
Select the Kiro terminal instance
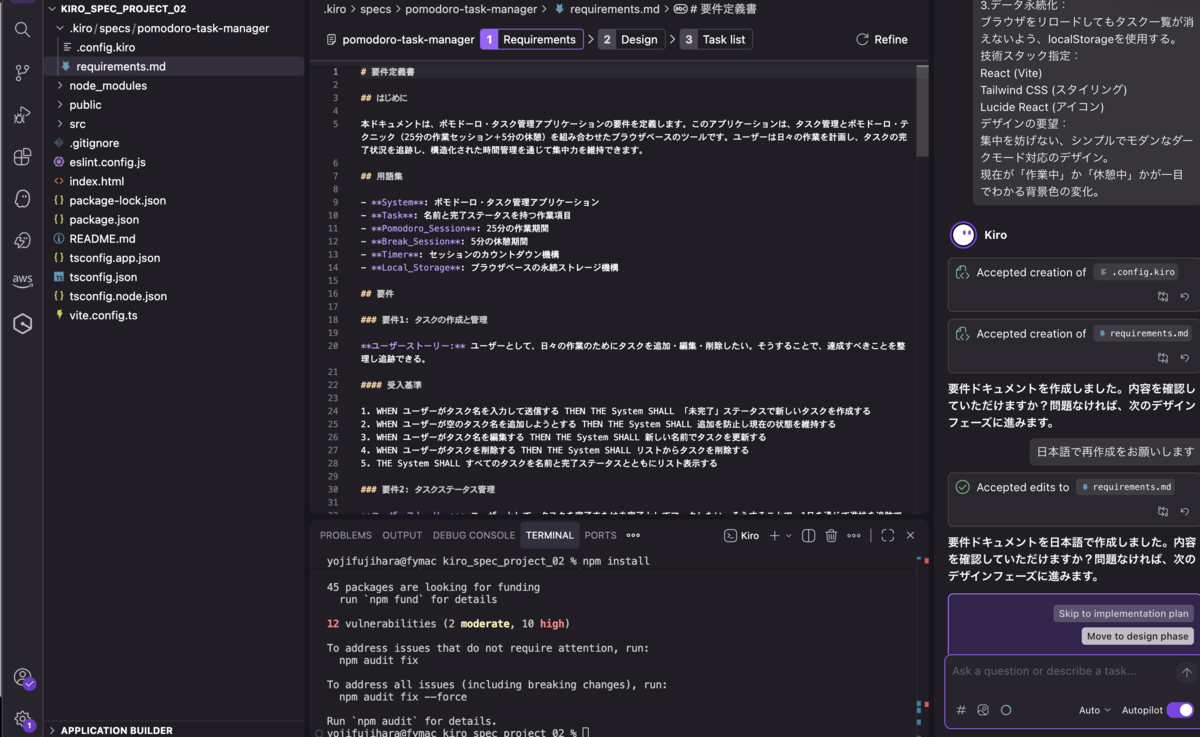(x=741, y=536)
